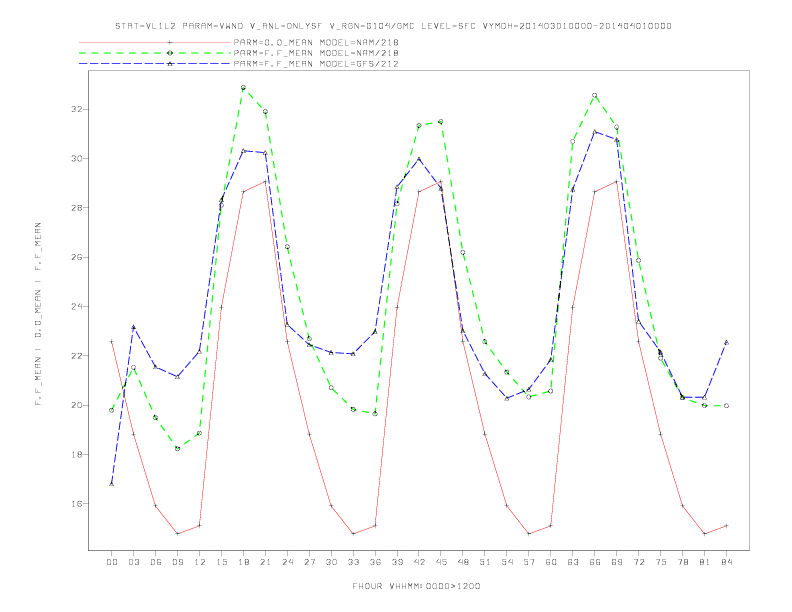Click y-axis tick value 28
This screenshot has width=792, height=612.
point(76,208)
